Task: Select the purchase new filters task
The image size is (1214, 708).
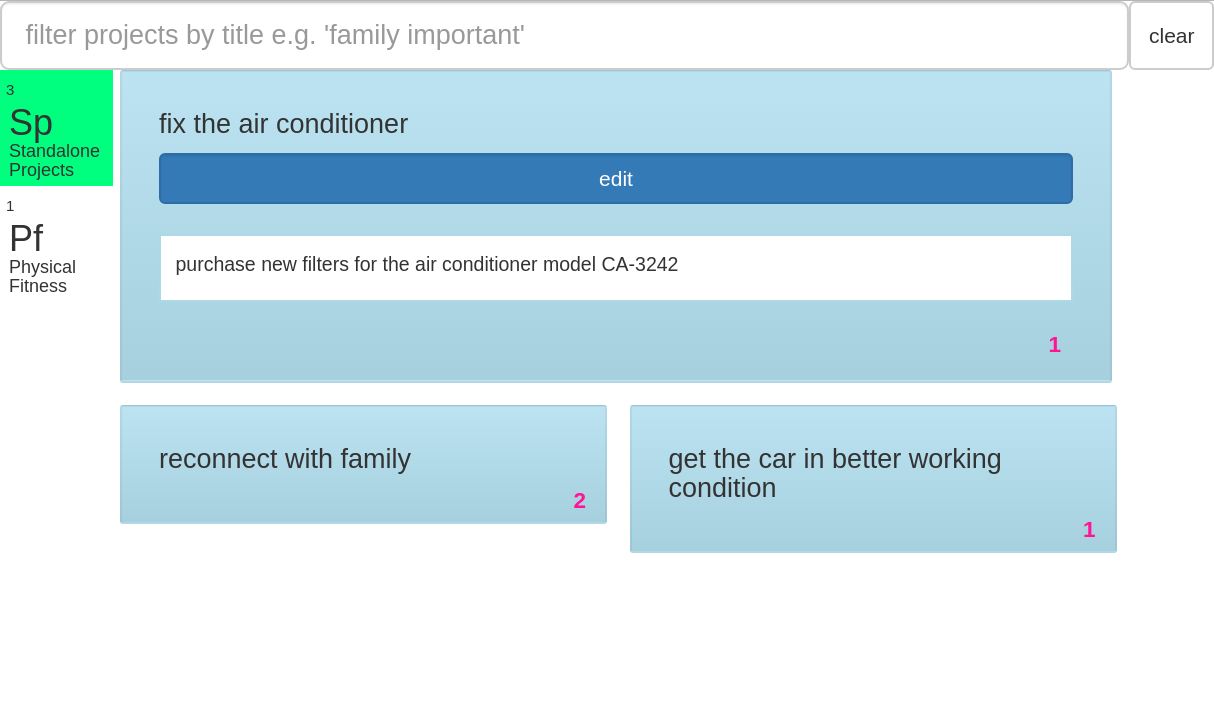Action: tap(616, 268)
